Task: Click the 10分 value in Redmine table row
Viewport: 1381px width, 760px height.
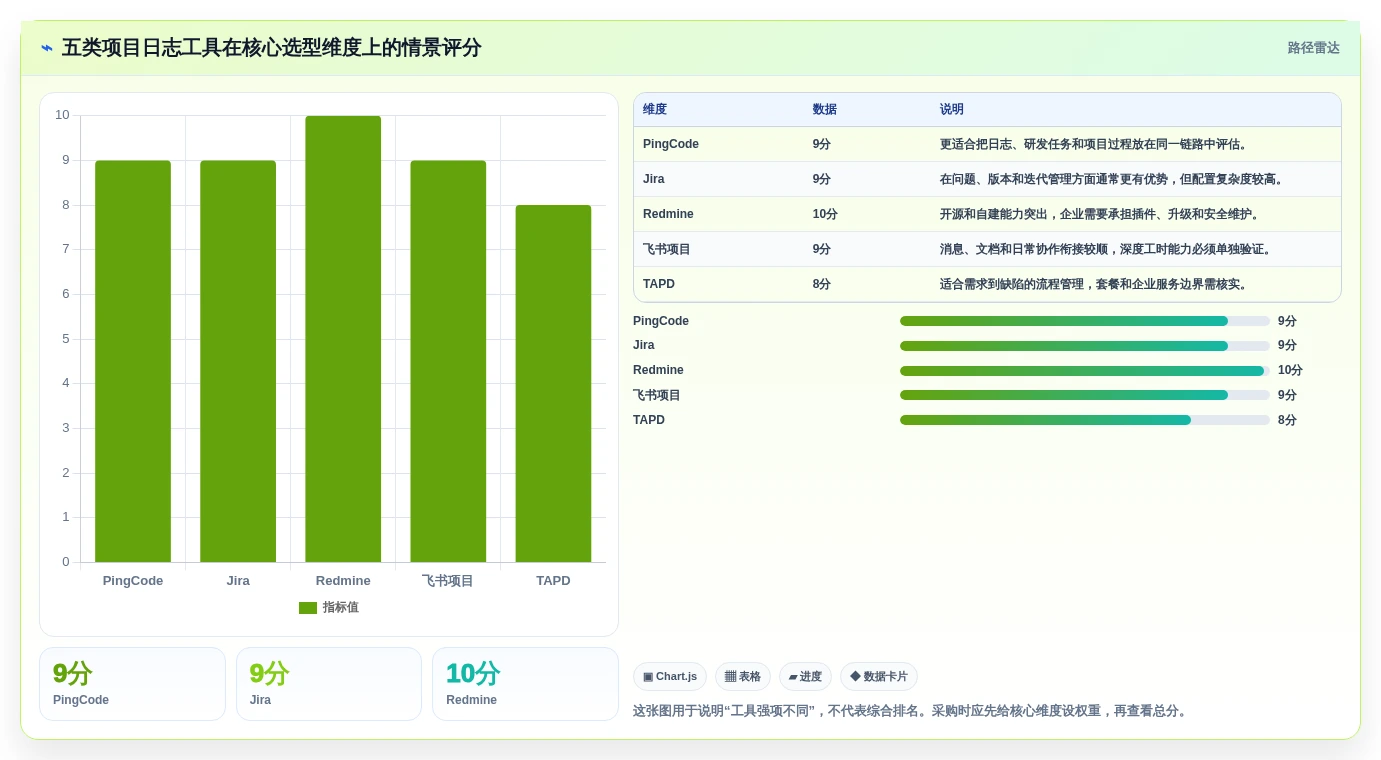Action: (x=825, y=214)
